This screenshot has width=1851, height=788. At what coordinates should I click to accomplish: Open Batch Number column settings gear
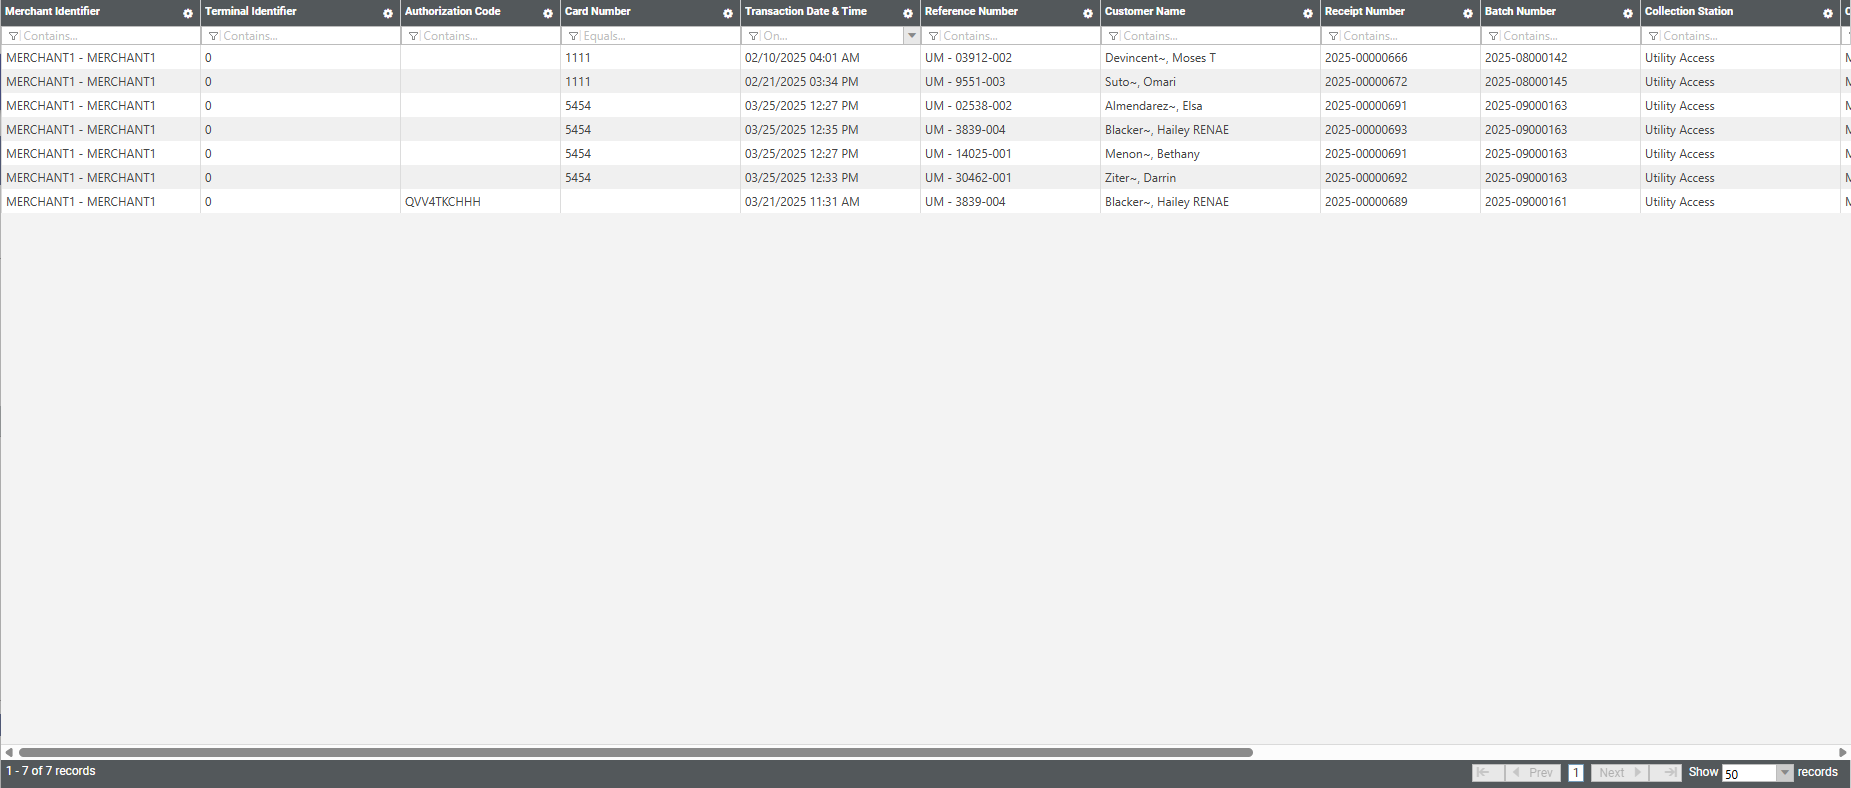[1628, 13]
